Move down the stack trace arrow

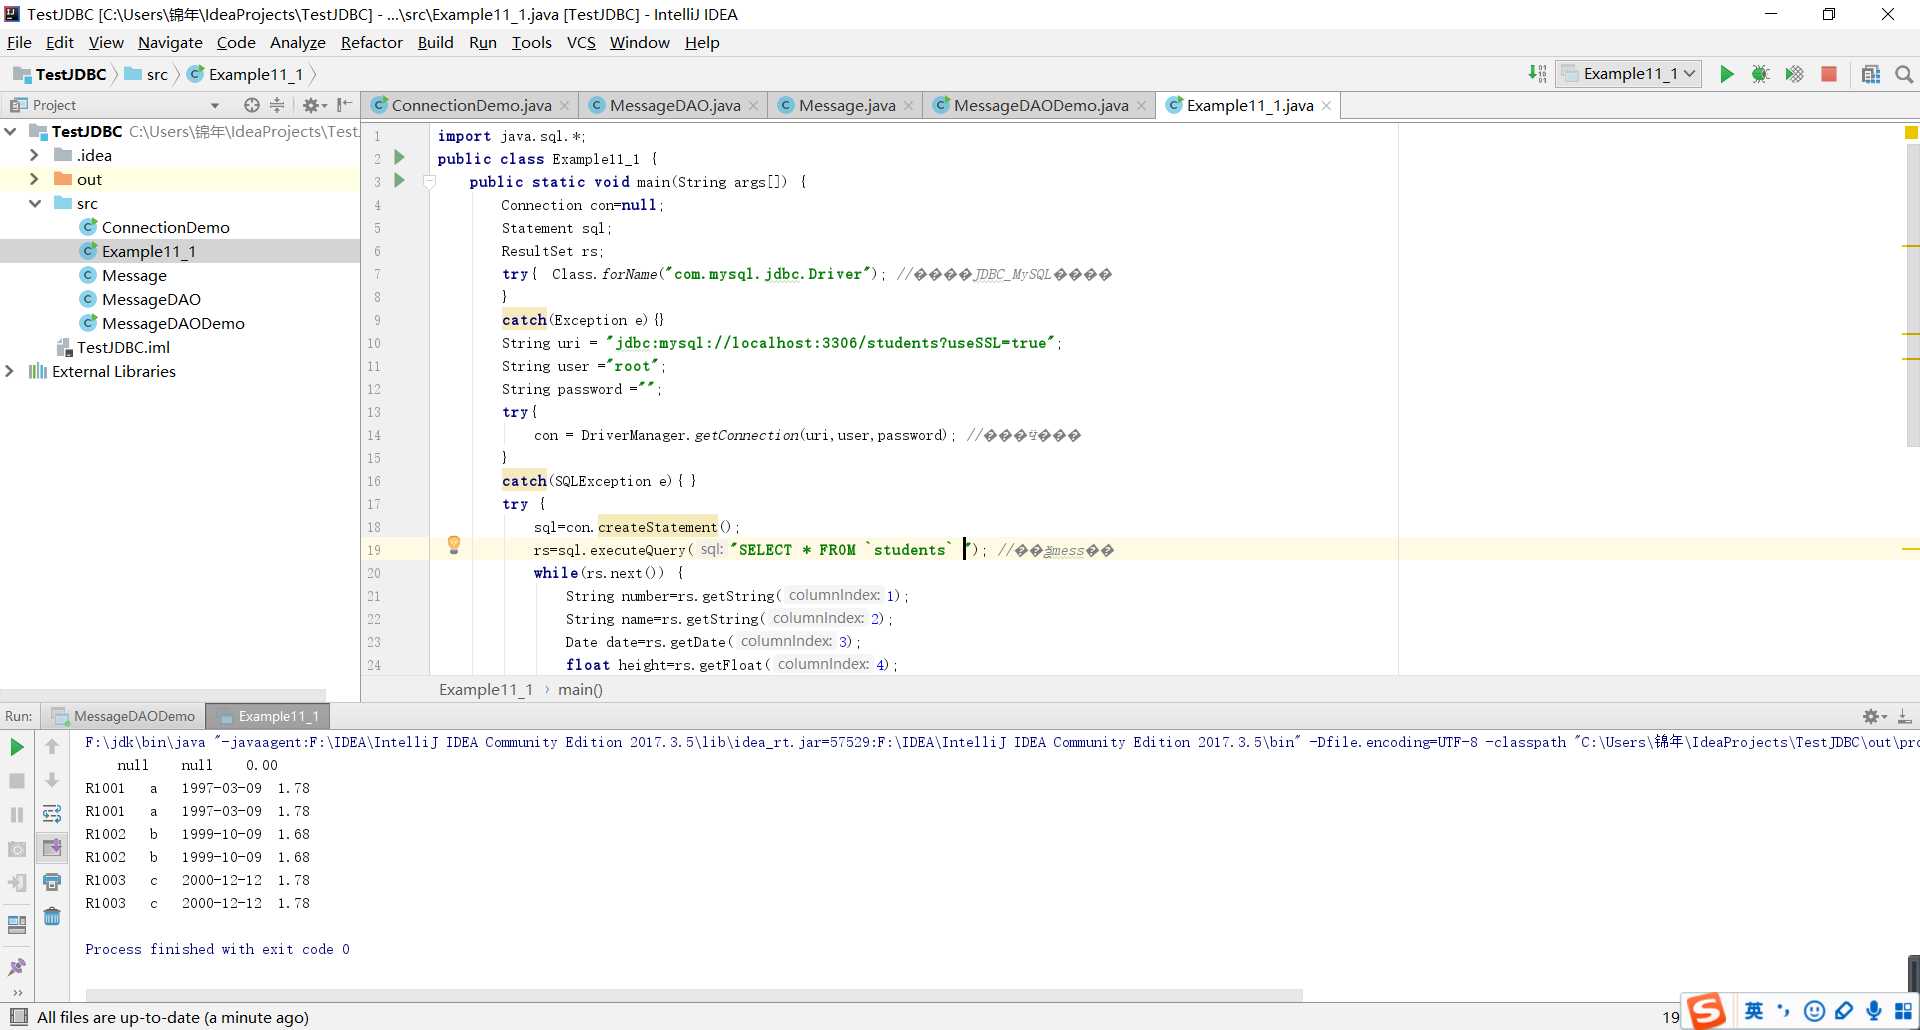coord(52,781)
